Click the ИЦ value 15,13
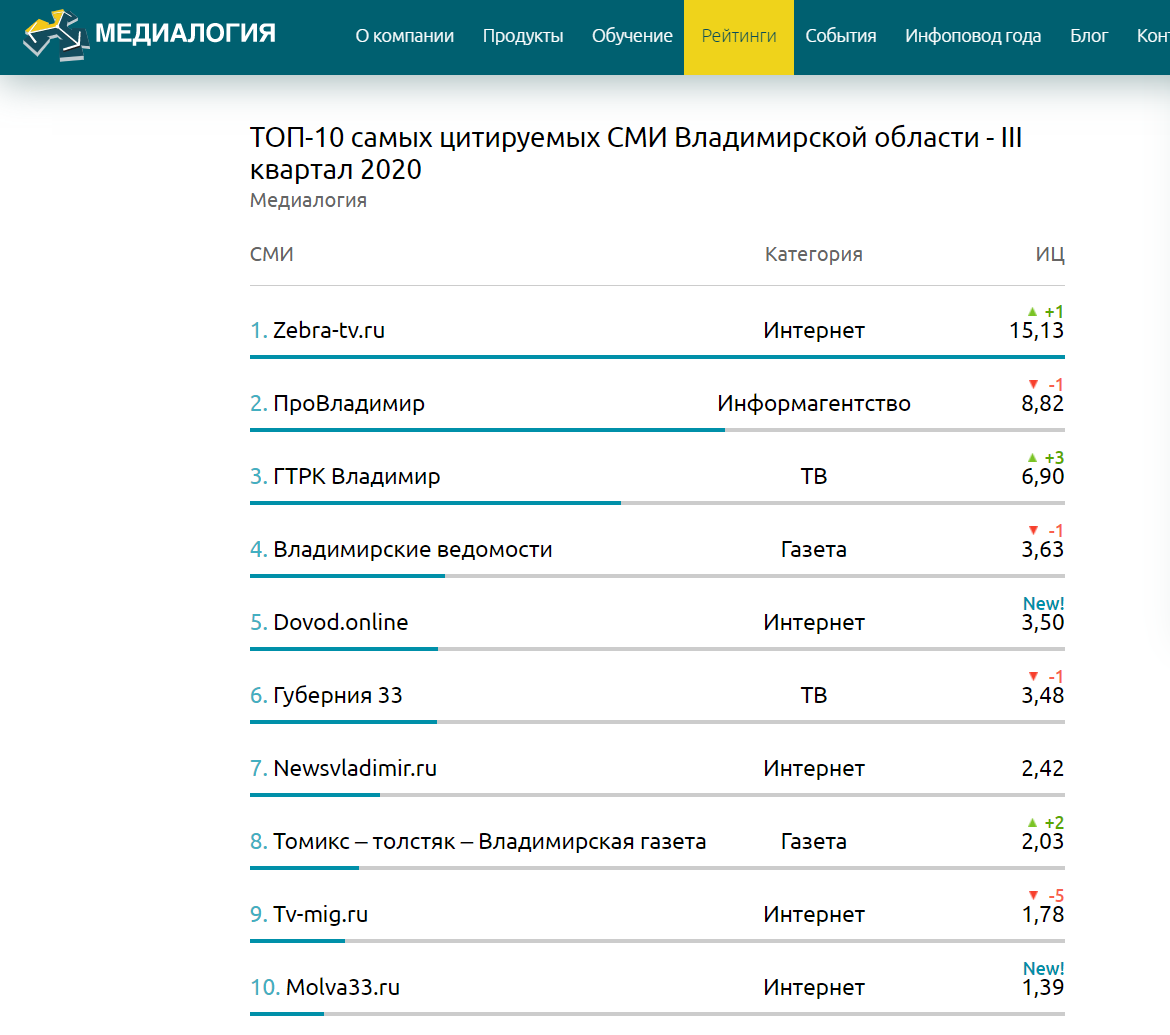Viewport: 1170px width, 1035px height. pyautogui.click(x=1036, y=331)
